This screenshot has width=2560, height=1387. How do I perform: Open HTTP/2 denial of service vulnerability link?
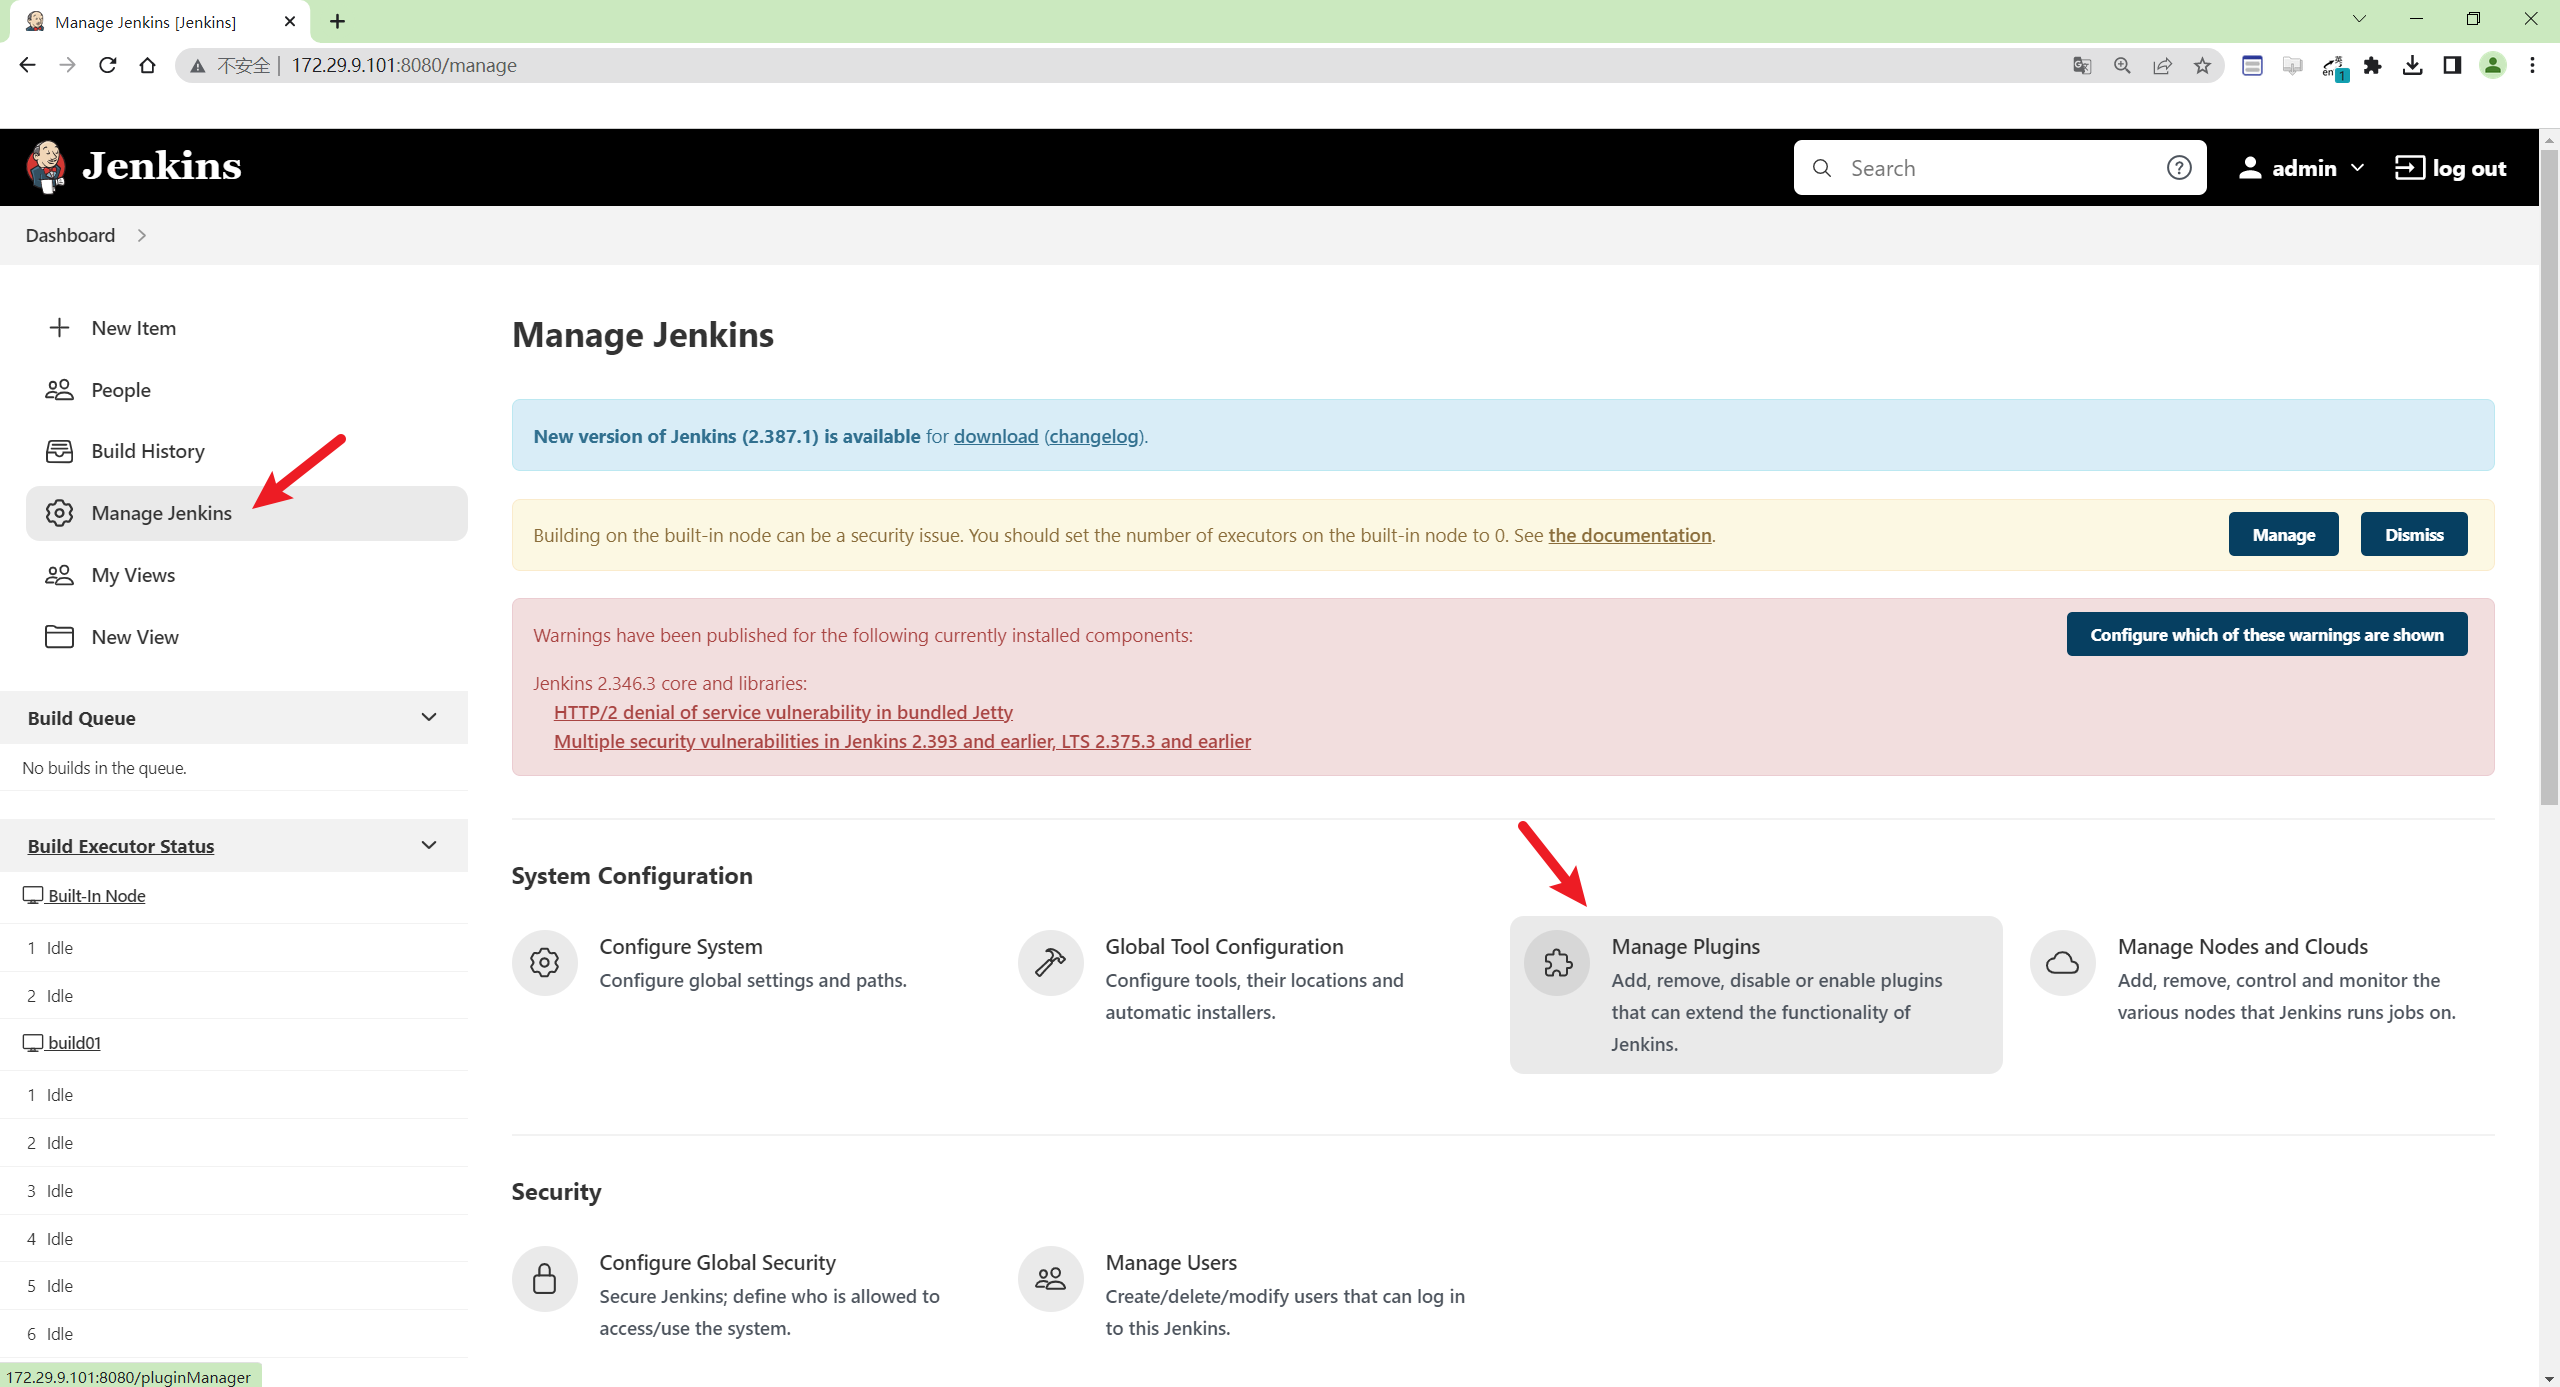point(783,712)
